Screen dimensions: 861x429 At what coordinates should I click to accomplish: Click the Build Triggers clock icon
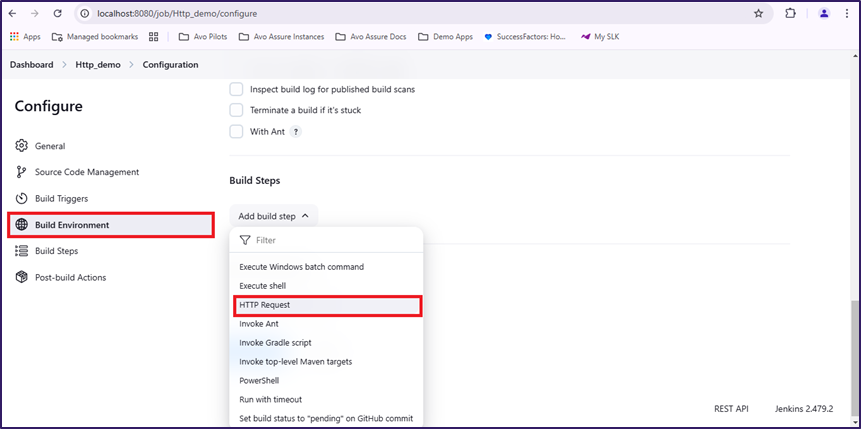21,199
